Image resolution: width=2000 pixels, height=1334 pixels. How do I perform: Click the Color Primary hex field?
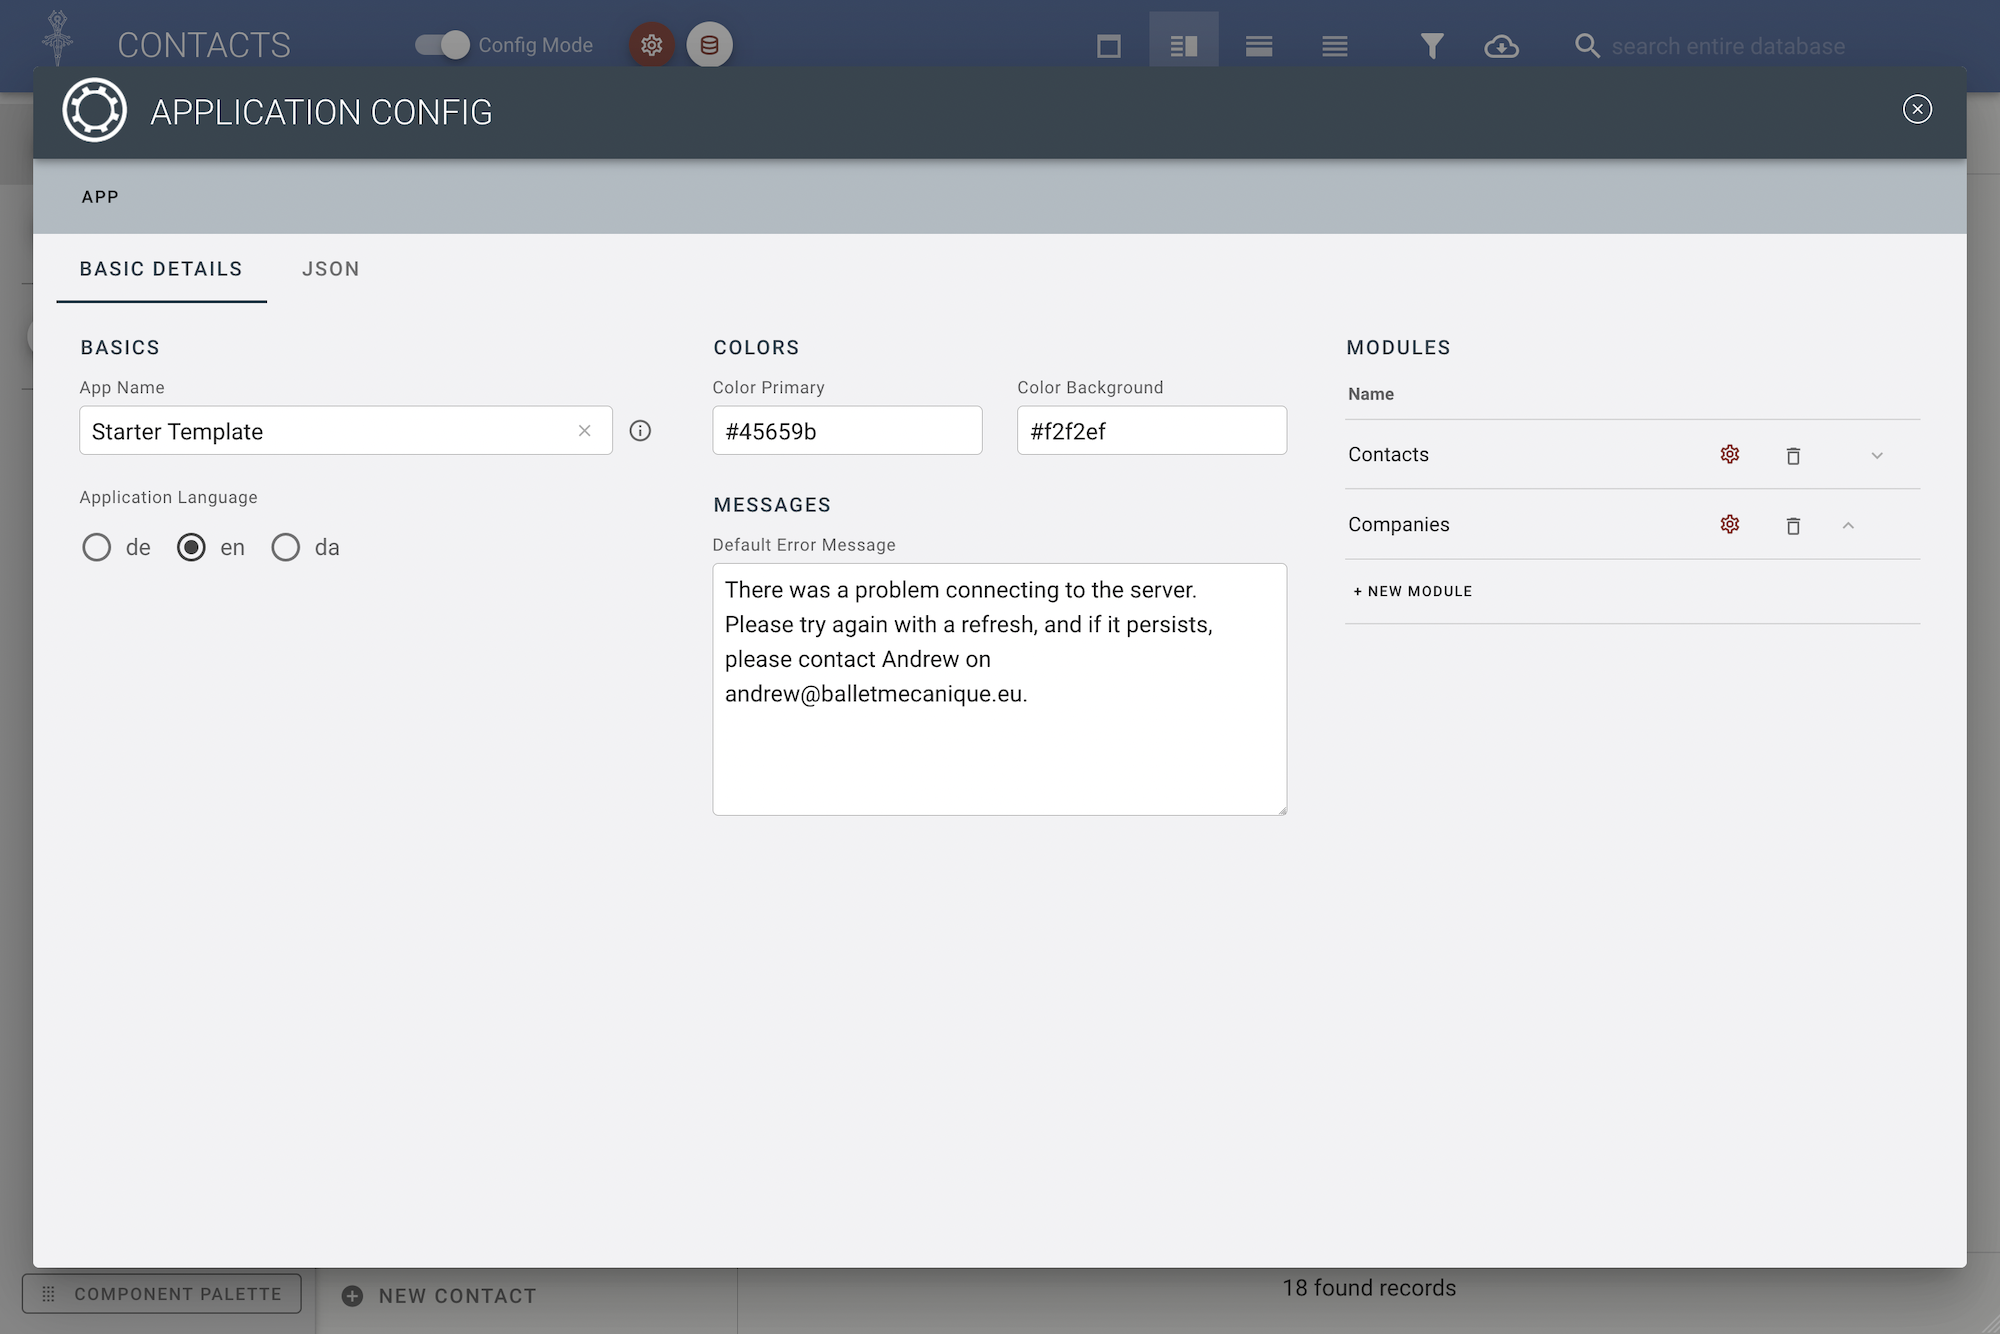[847, 431]
